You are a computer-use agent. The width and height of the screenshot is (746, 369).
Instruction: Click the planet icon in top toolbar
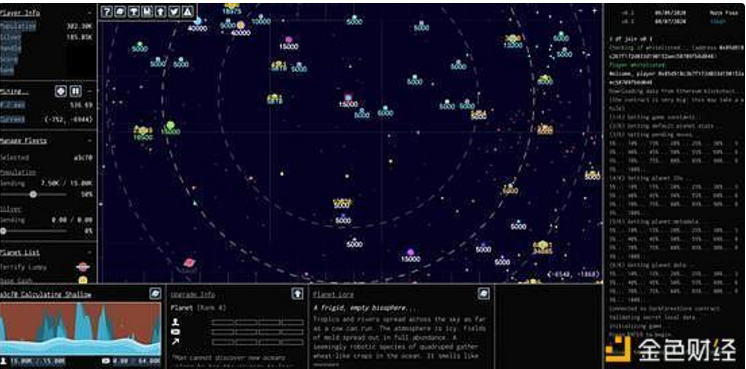(120, 12)
